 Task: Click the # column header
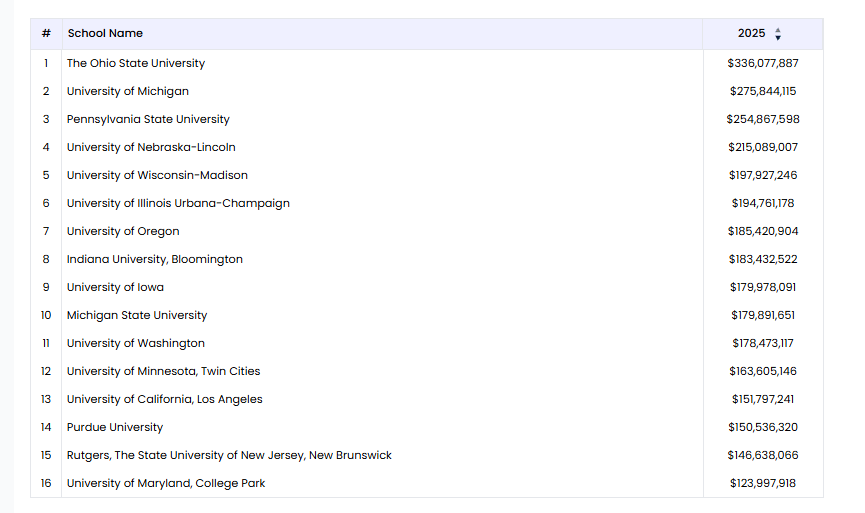click(x=46, y=33)
